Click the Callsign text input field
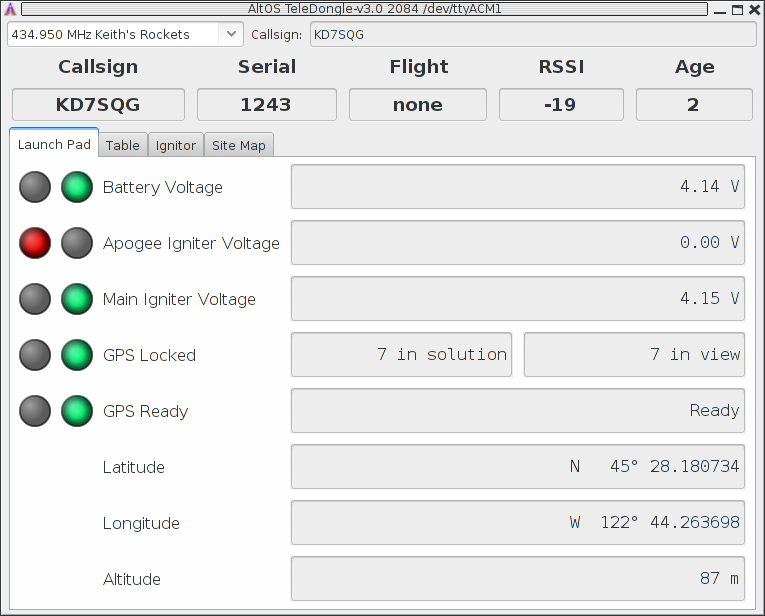The width and height of the screenshot is (765, 616). click(532, 34)
